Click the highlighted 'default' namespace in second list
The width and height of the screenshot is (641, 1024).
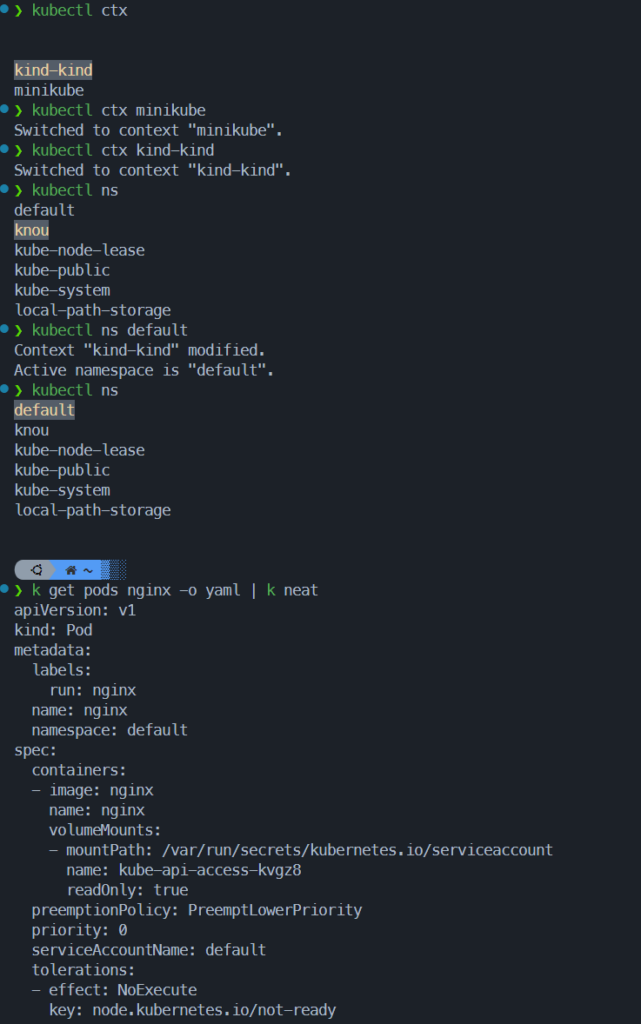(44, 410)
